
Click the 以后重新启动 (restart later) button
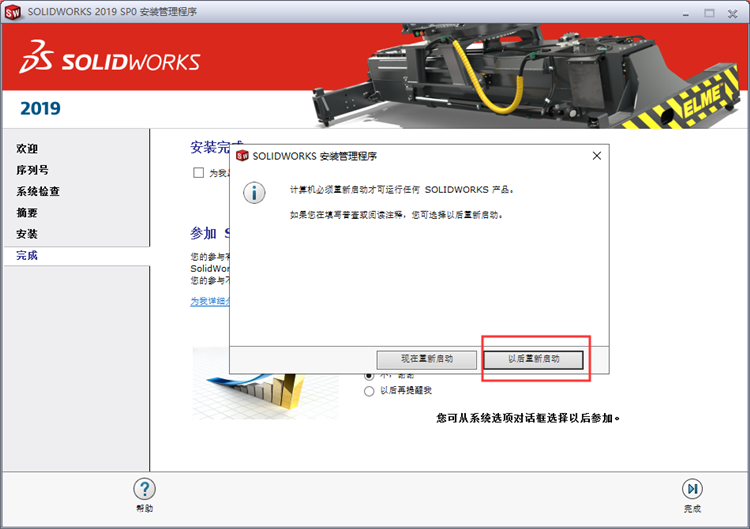(x=533, y=360)
